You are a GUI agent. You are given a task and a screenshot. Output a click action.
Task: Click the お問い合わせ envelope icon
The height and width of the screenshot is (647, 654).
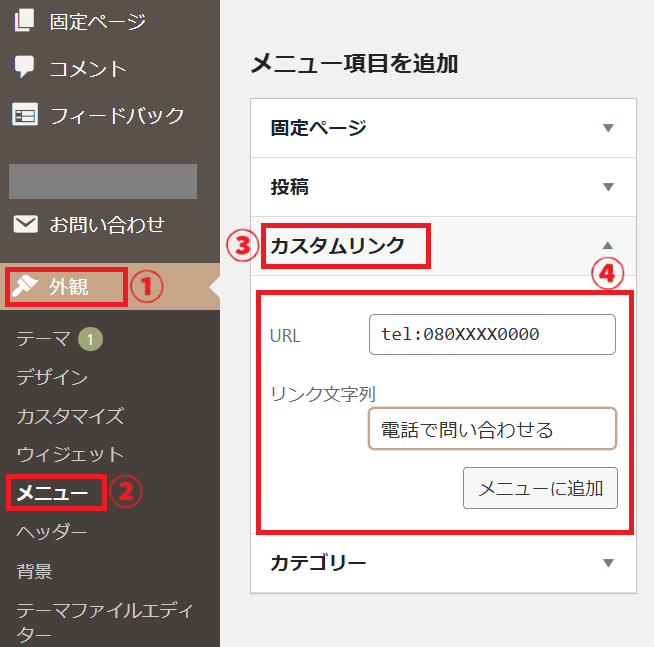(25, 224)
